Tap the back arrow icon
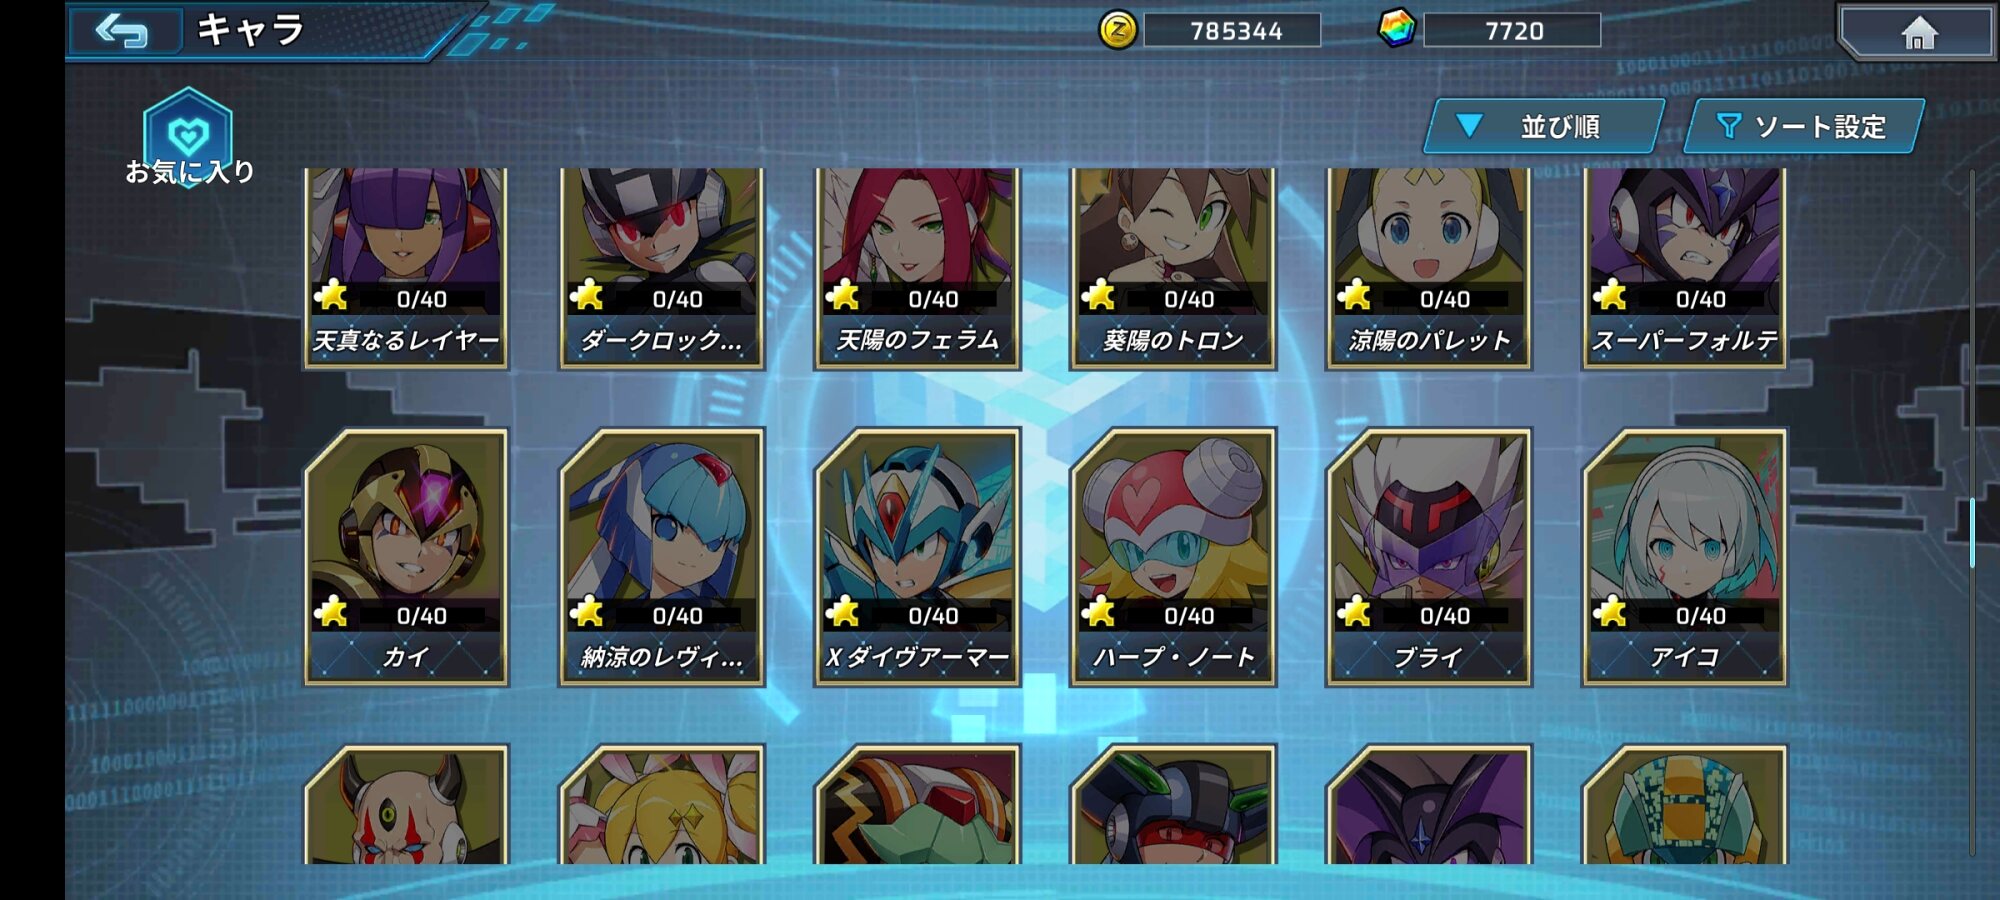2000x900 pixels. [x=122, y=31]
